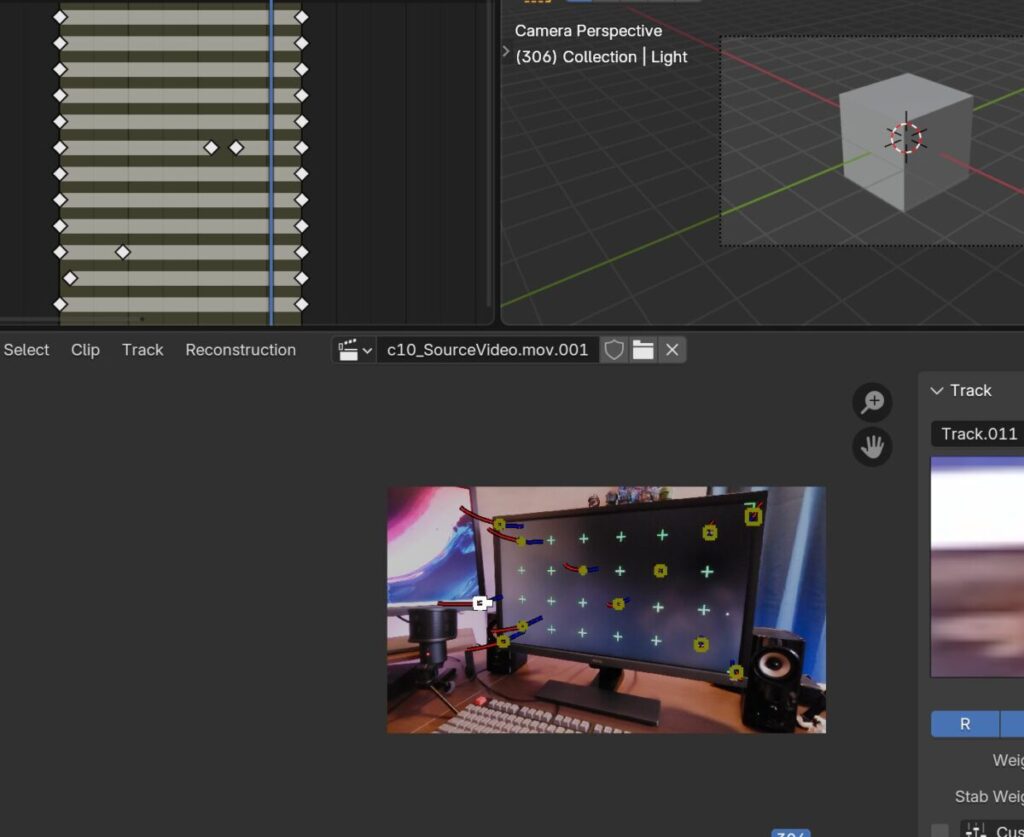
Task: Unlink the clip with the X button
Action: pyautogui.click(x=672, y=350)
